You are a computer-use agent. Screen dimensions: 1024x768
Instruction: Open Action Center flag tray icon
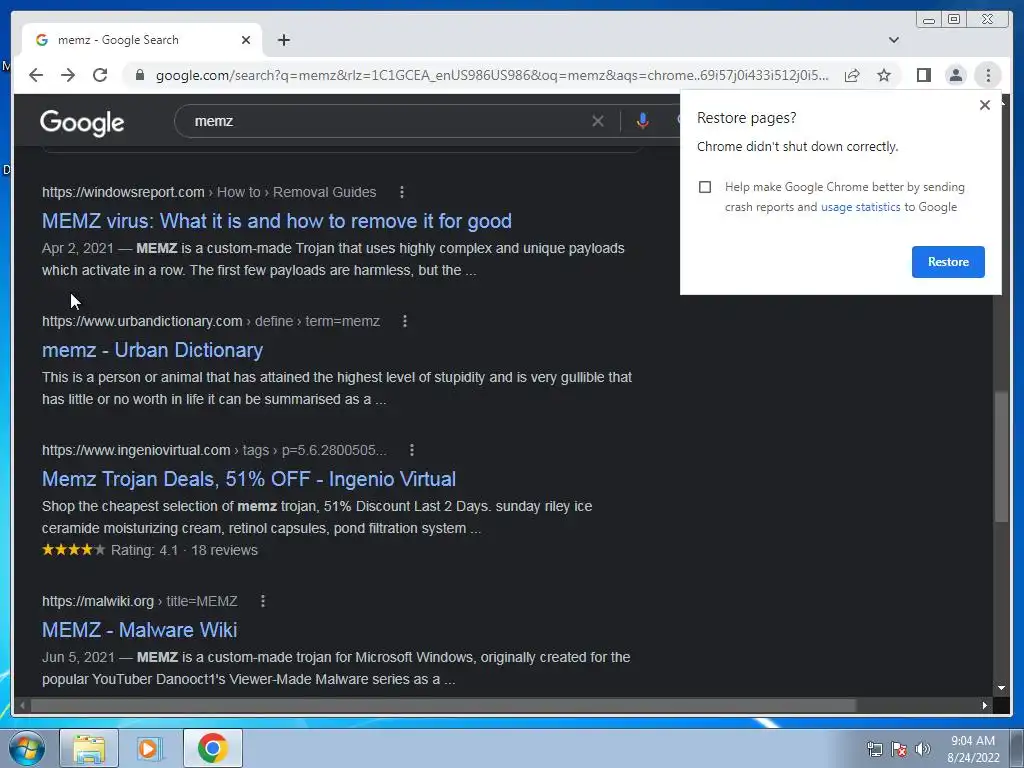(x=899, y=749)
